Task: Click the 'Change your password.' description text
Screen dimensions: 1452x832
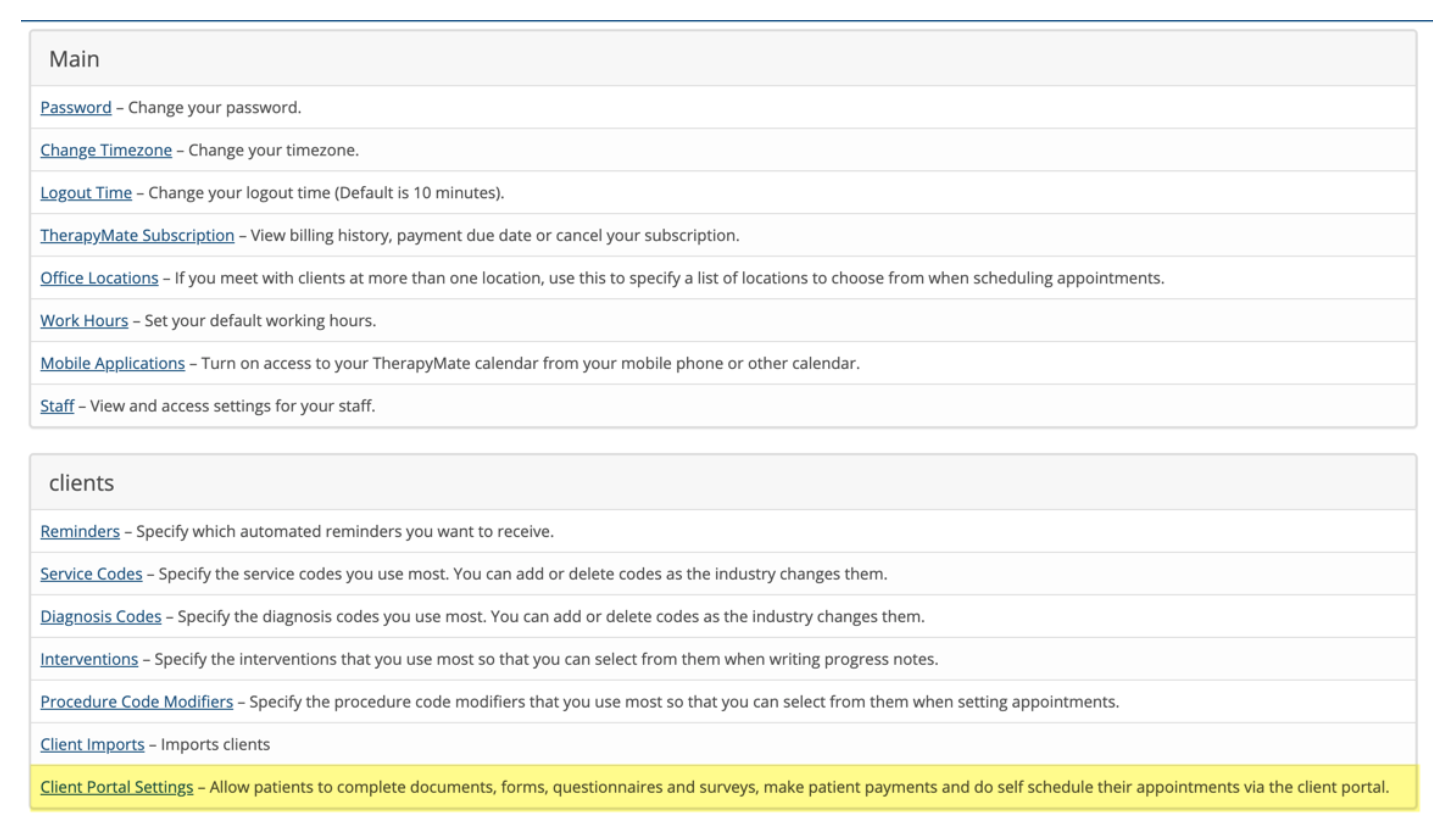Action: (214, 107)
